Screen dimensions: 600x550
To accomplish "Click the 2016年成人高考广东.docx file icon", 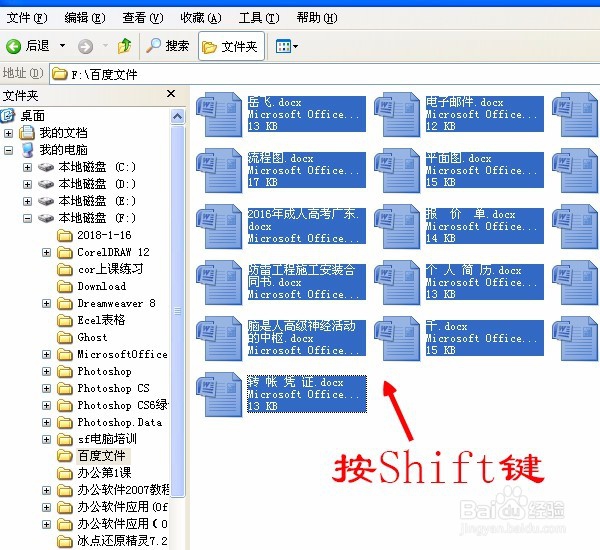I will [x=219, y=227].
